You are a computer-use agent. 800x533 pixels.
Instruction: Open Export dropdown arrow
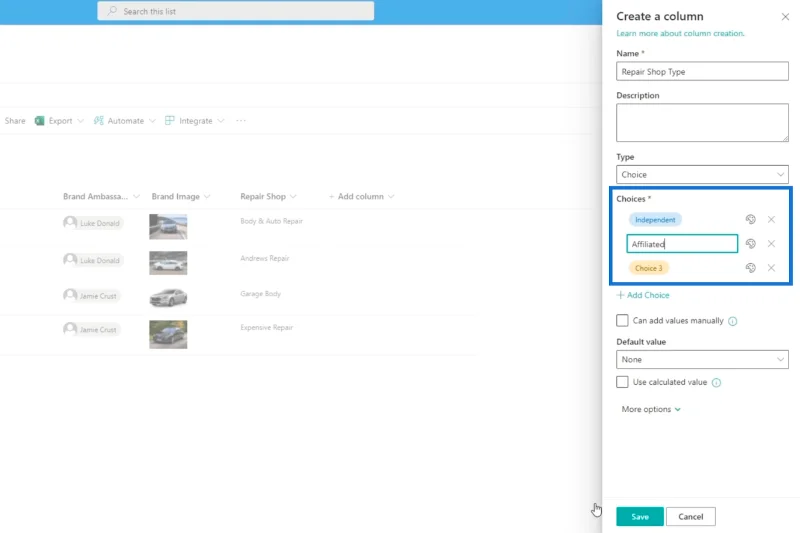[81, 121]
